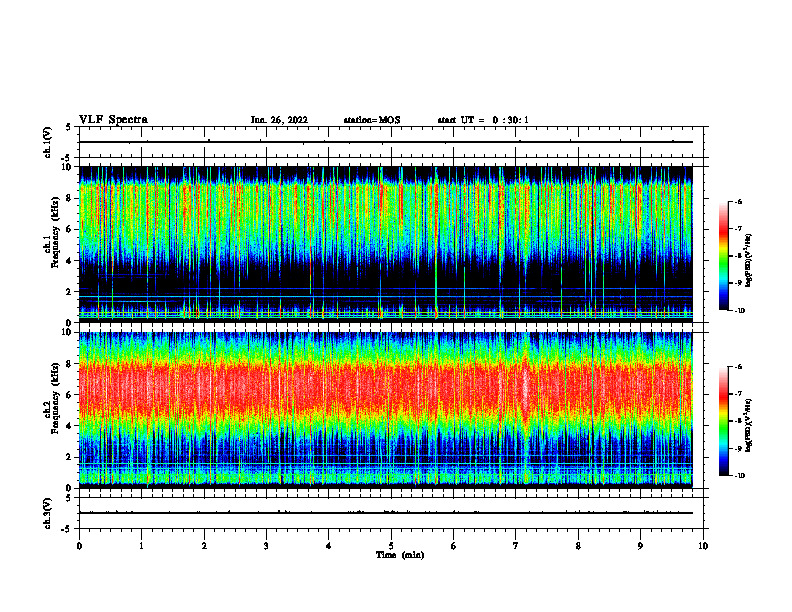Click the "5" tick on the time axis
The width and height of the screenshot is (792, 612).
pyautogui.click(x=391, y=546)
